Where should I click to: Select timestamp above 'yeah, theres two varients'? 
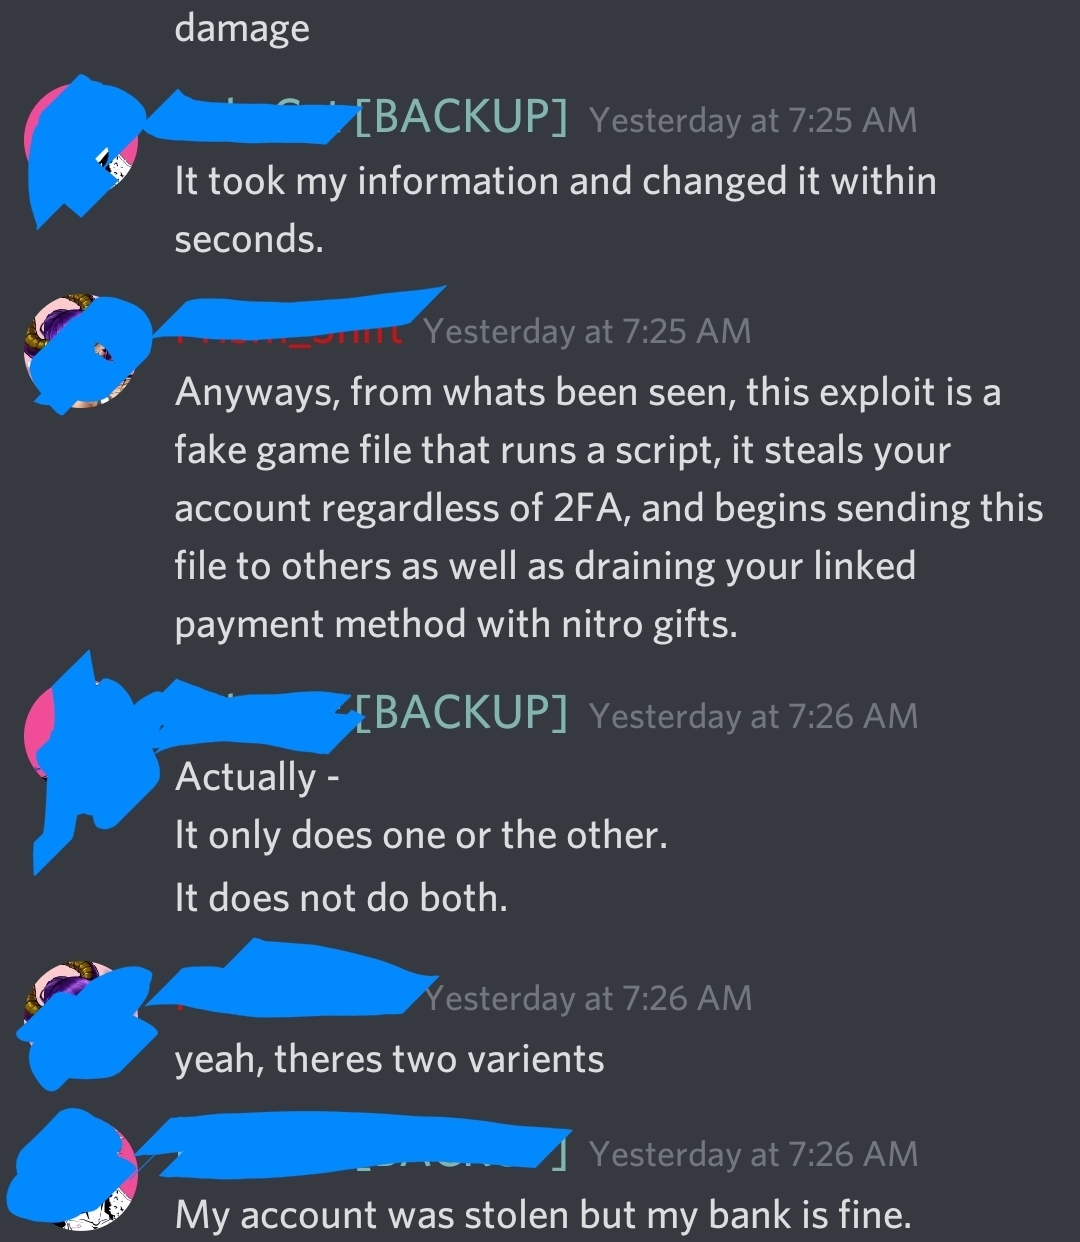[588, 998]
